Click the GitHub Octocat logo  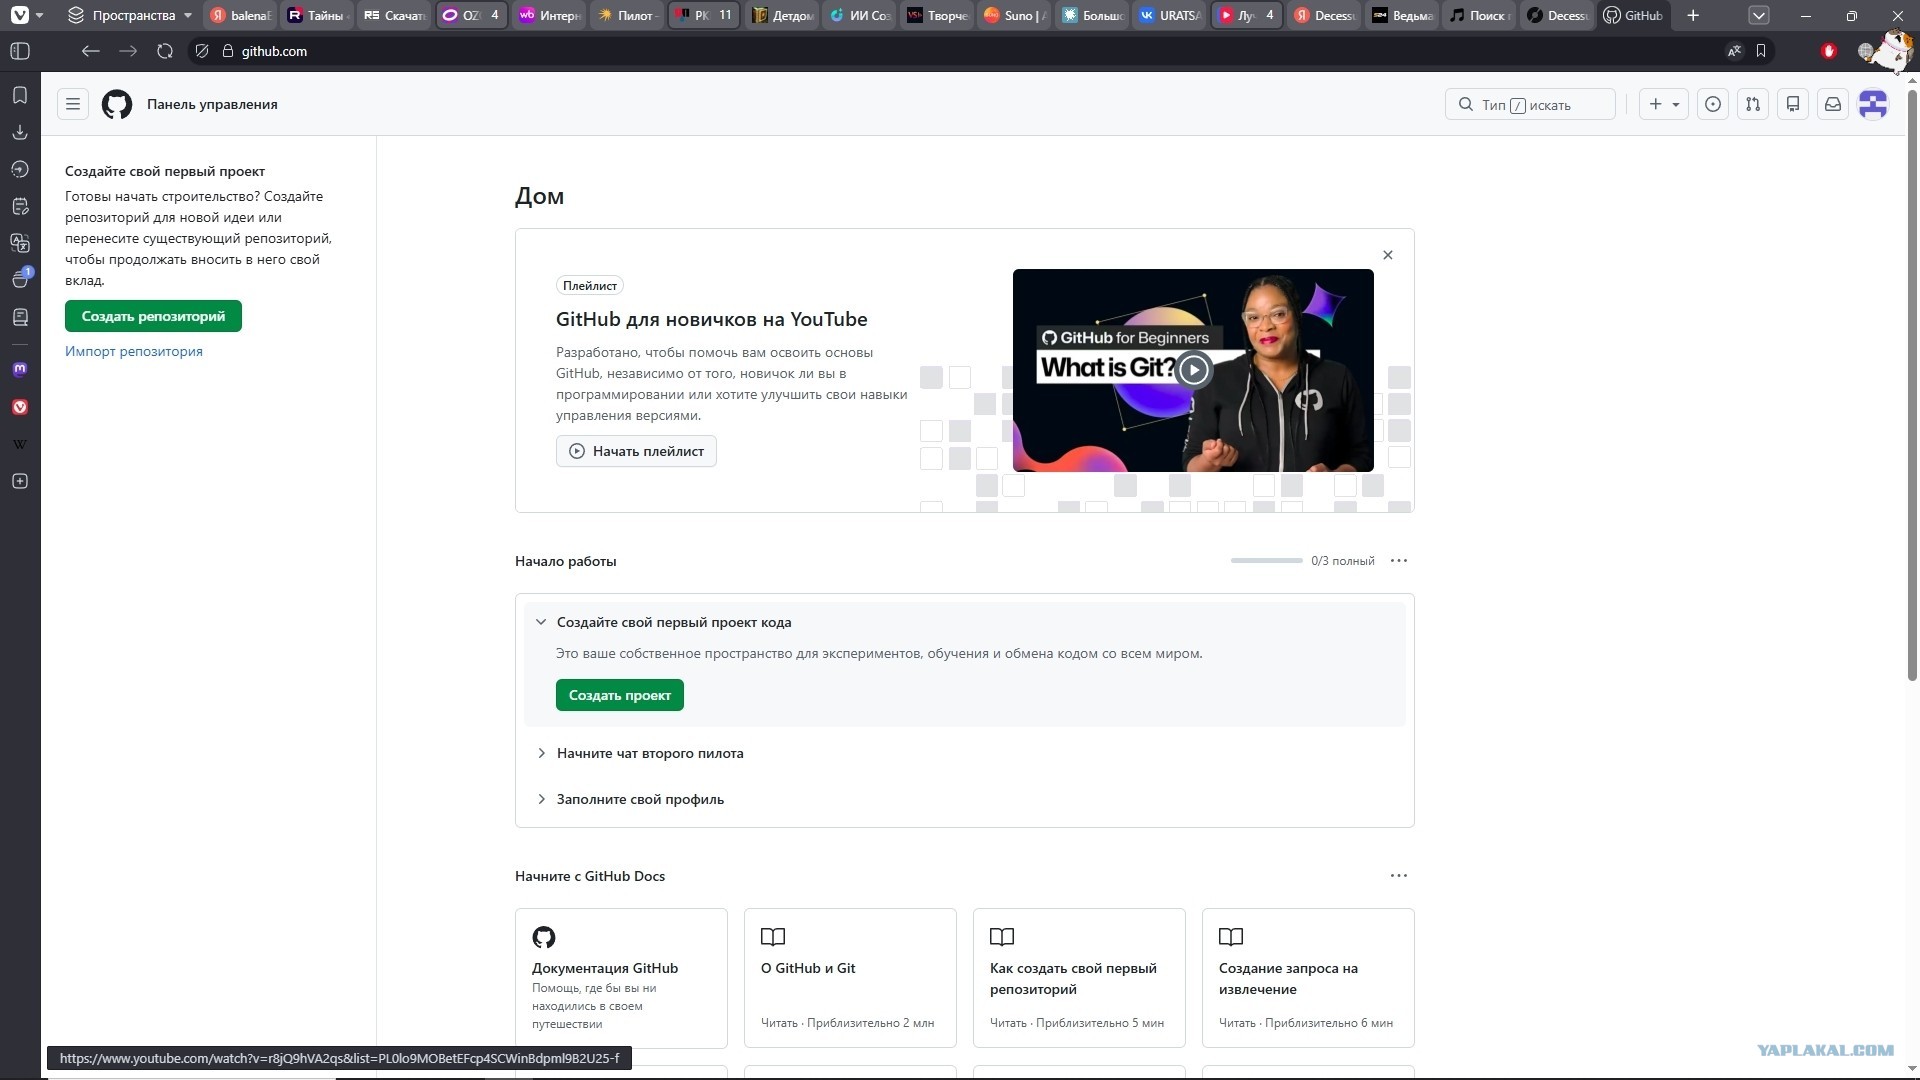click(117, 104)
